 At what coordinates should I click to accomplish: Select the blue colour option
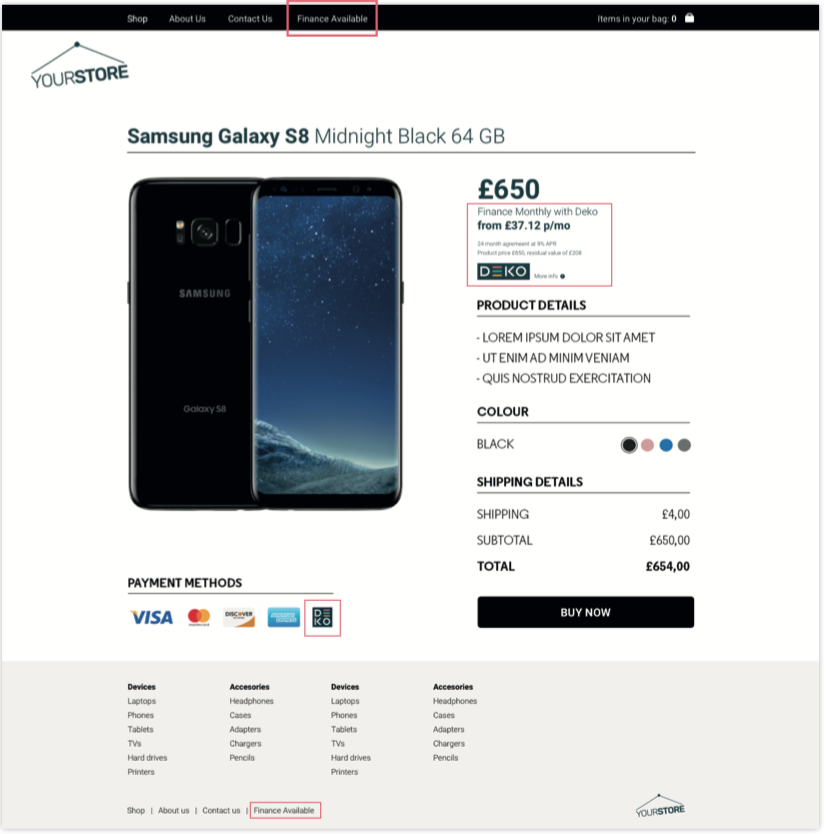[x=666, y=445]
